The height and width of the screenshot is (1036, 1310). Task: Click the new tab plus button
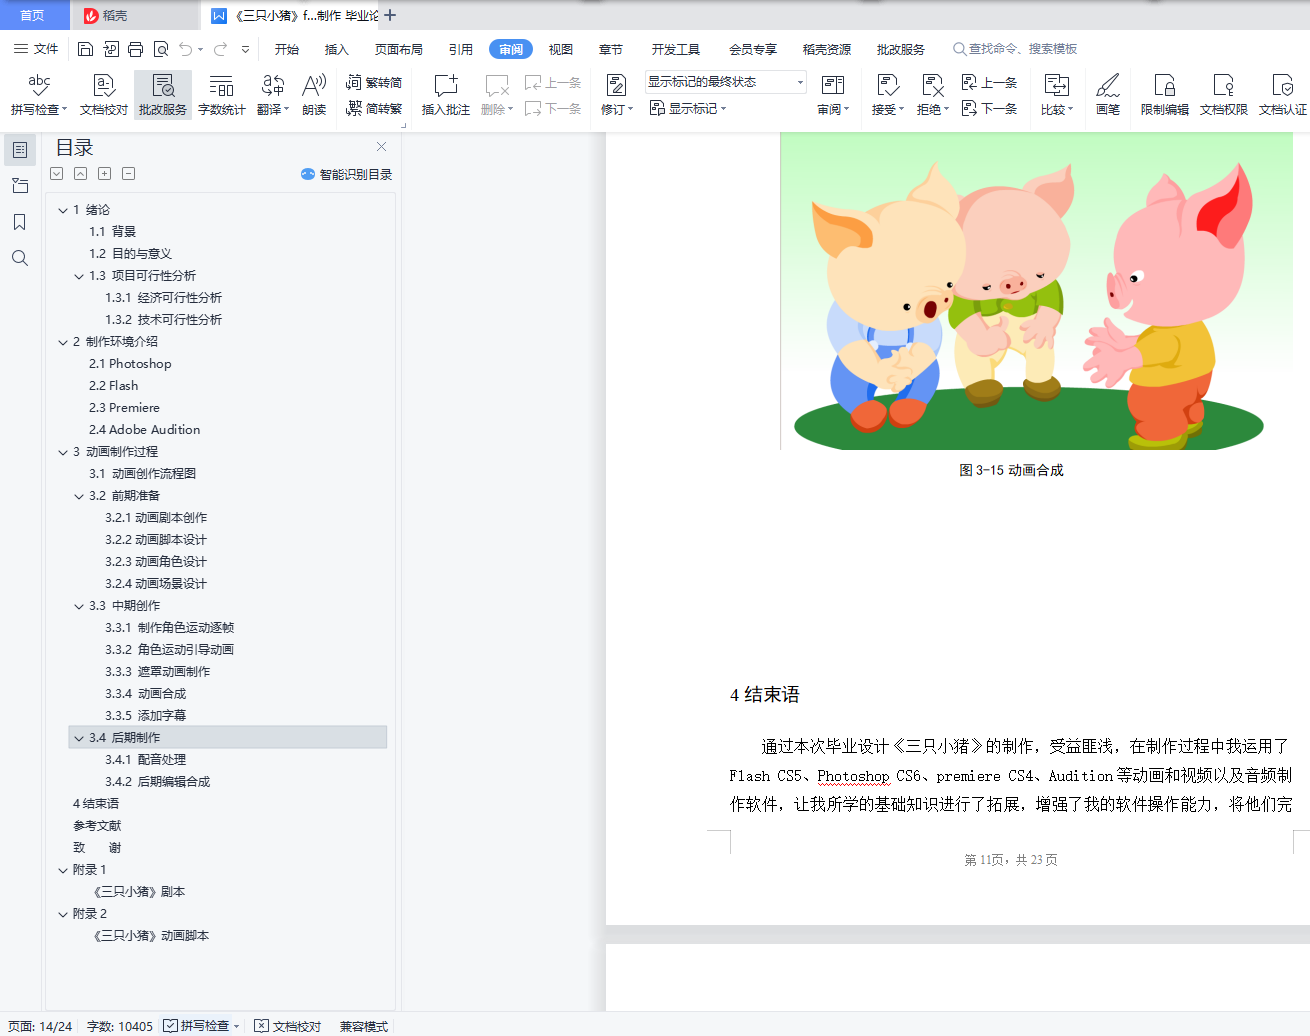[390, 15]
